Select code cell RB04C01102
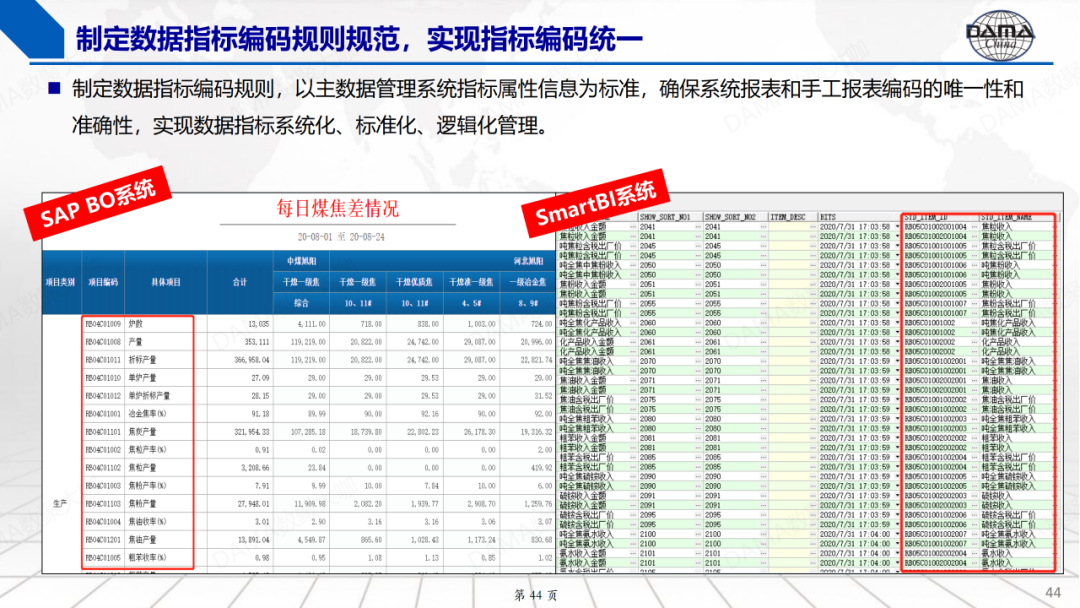Viewport: 1080px width, 608px height. [103, 468]
